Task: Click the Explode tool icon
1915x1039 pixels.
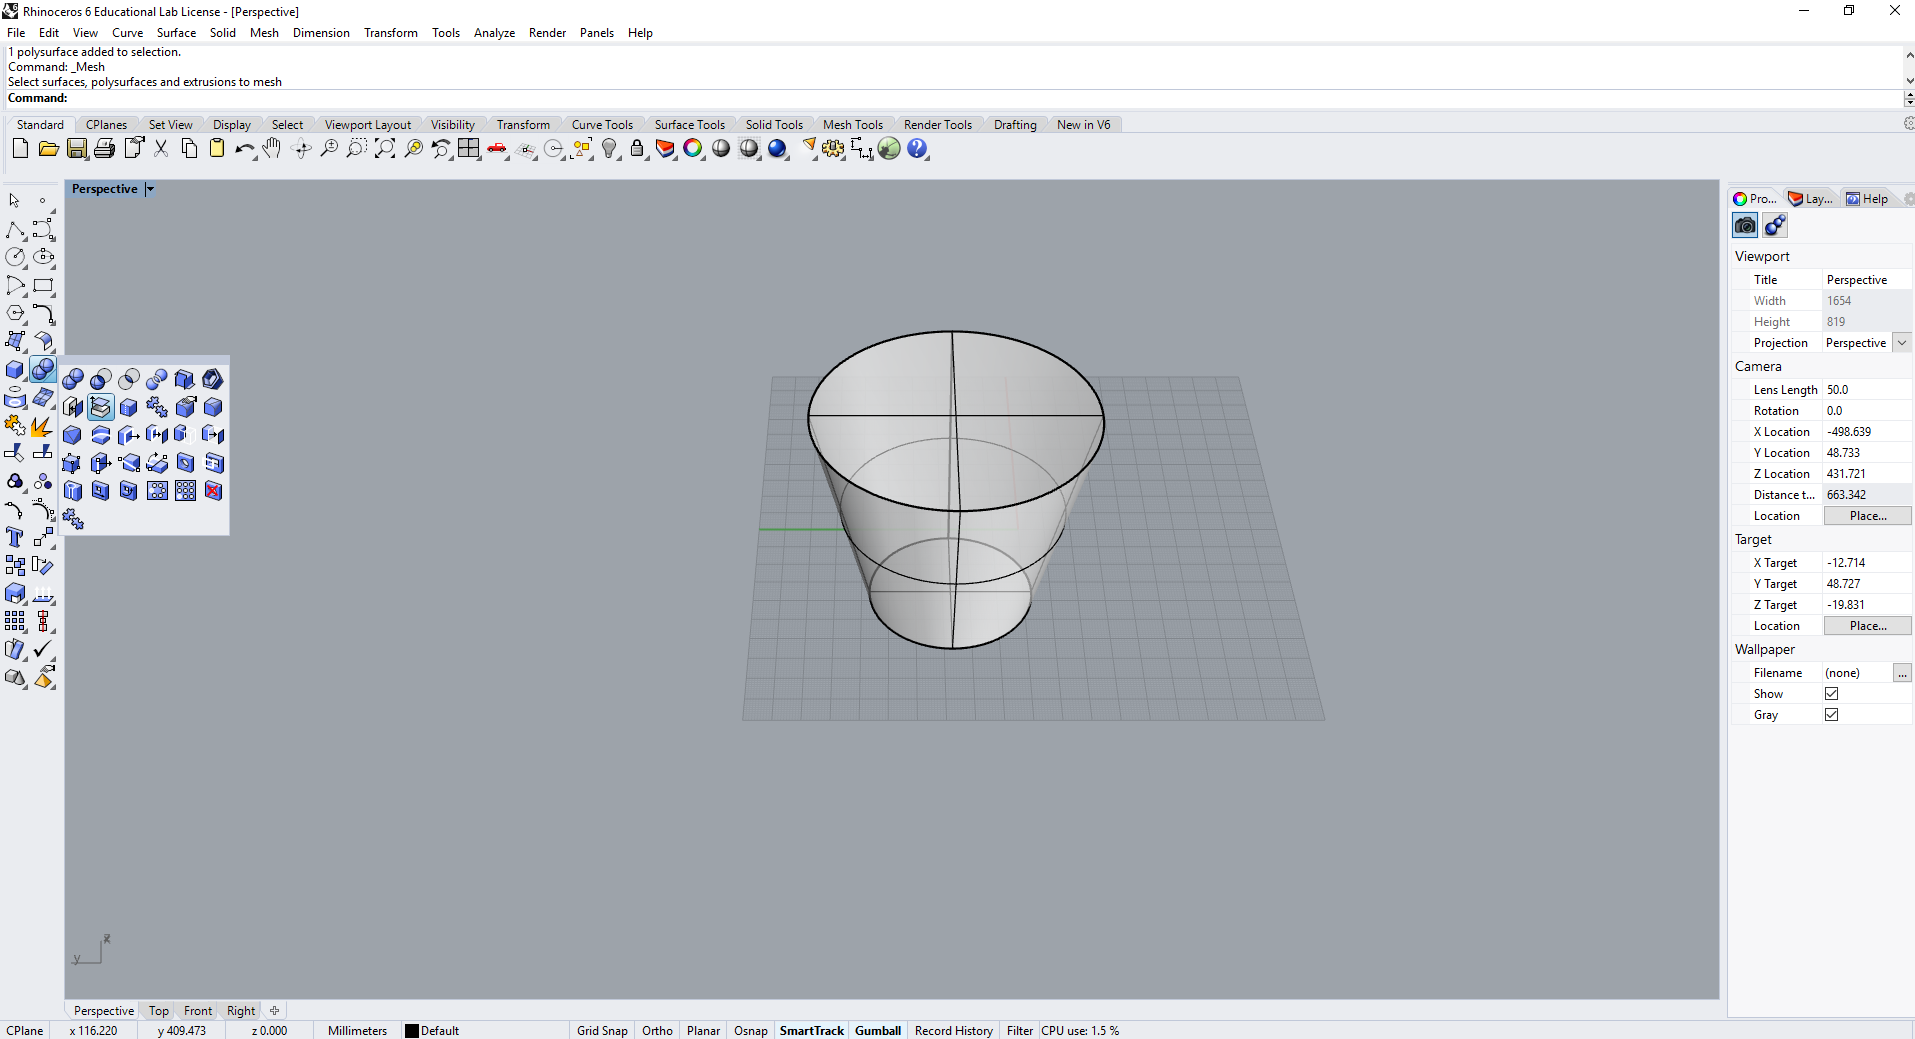Action: point(42,427)
